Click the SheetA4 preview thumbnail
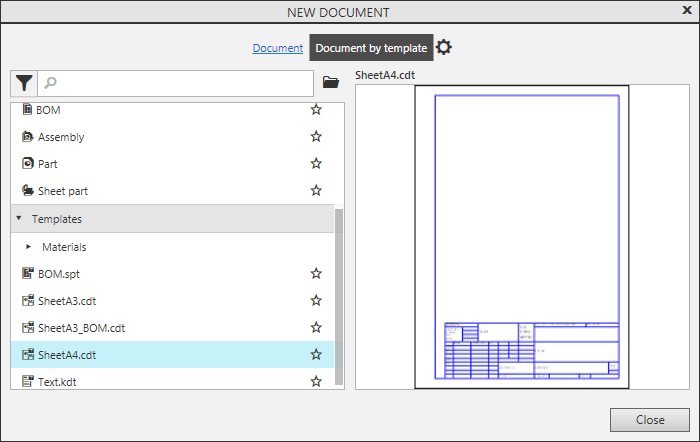The height and width of the screenshot is (442, 700). pos(522,236)
